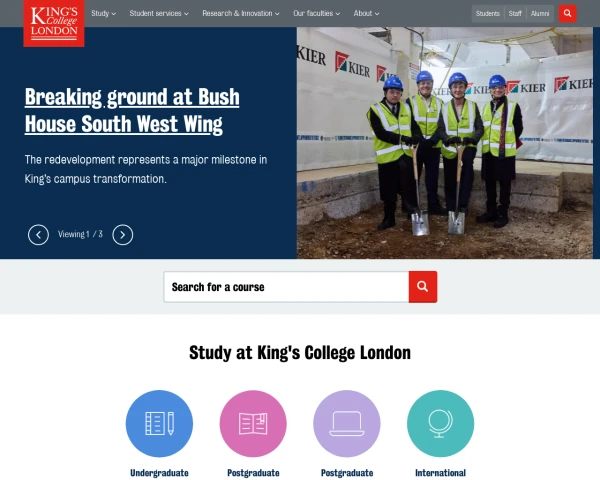Click the Search for a course field
600x480 pixels.
click(x=286, y=287)
